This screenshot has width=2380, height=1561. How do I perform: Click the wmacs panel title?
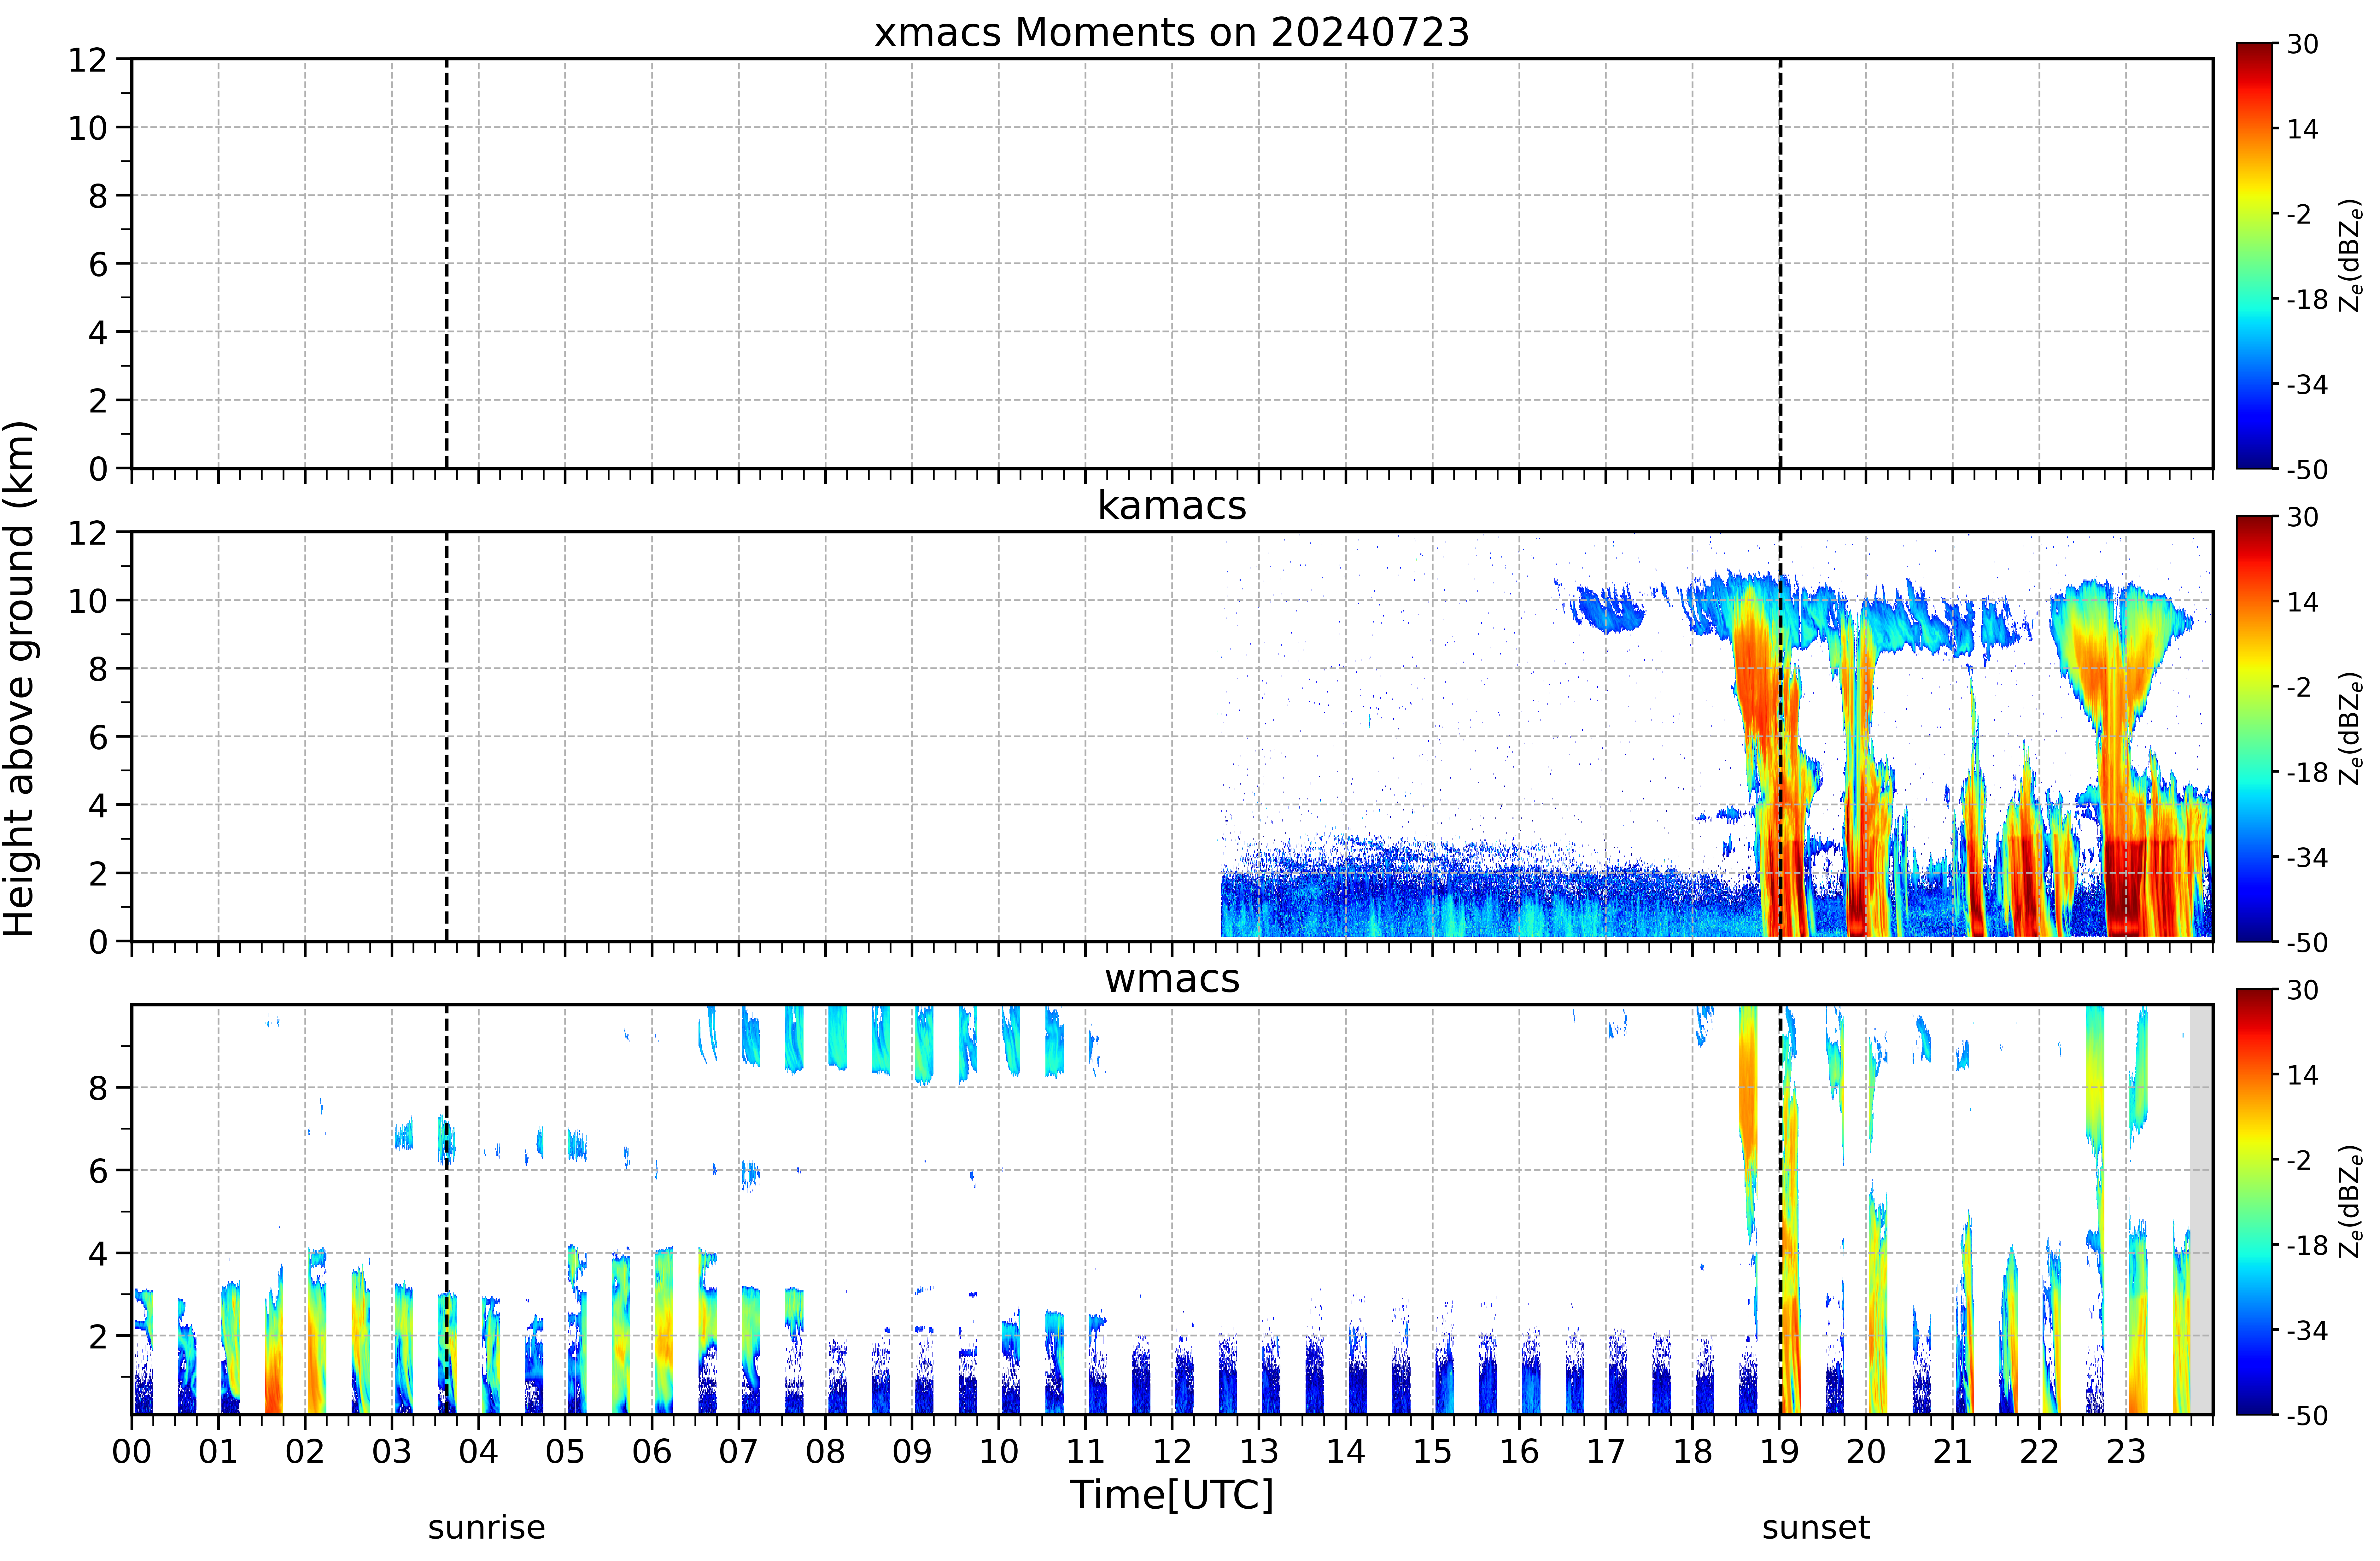[x=1172, y=978]
